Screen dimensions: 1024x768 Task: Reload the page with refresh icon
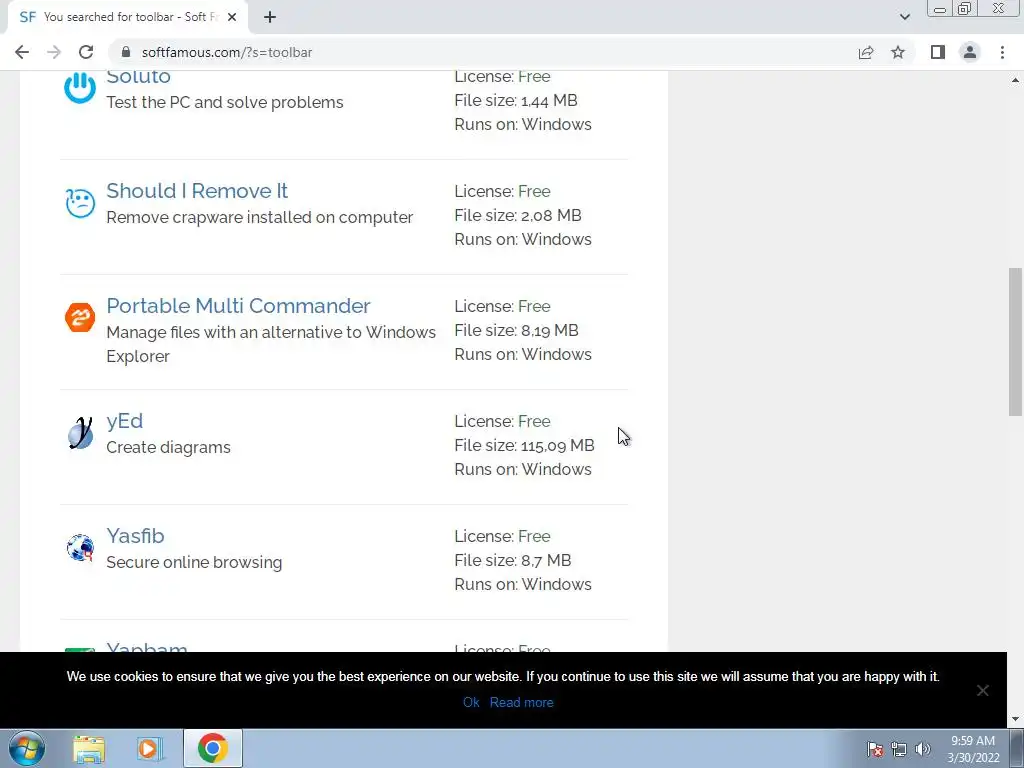coord(86,52)
